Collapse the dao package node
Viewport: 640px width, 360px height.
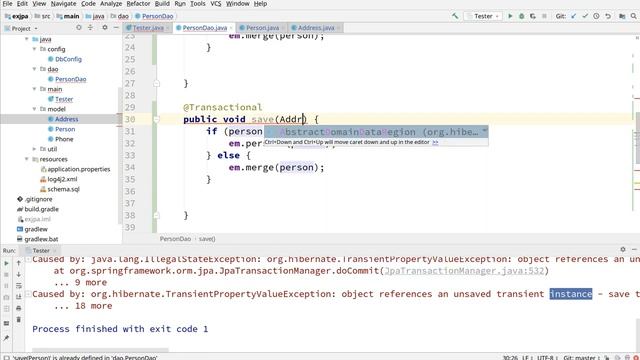(x=35, y=69)
